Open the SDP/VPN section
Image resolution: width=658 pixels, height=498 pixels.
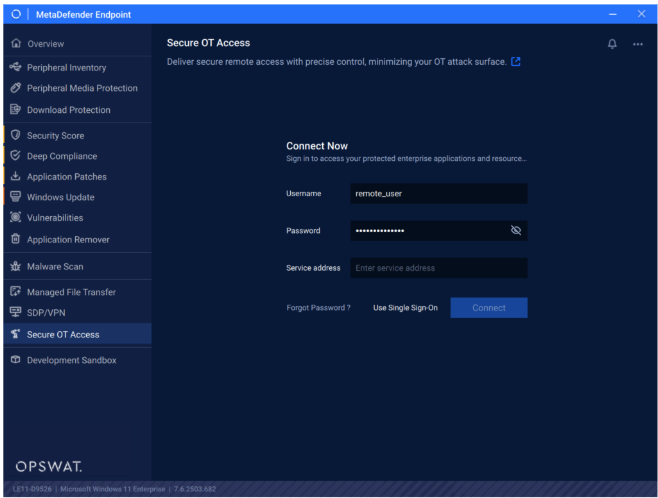tap(78, 313)
